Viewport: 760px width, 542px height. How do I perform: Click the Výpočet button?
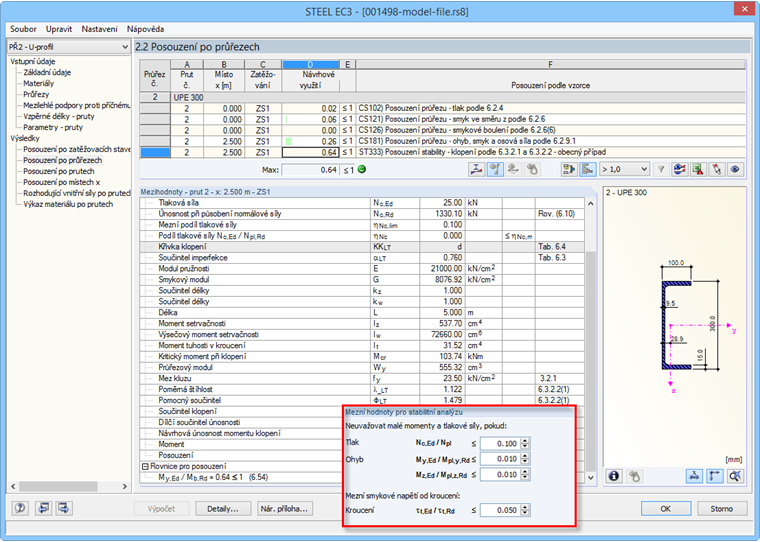[x=161, y=509]
